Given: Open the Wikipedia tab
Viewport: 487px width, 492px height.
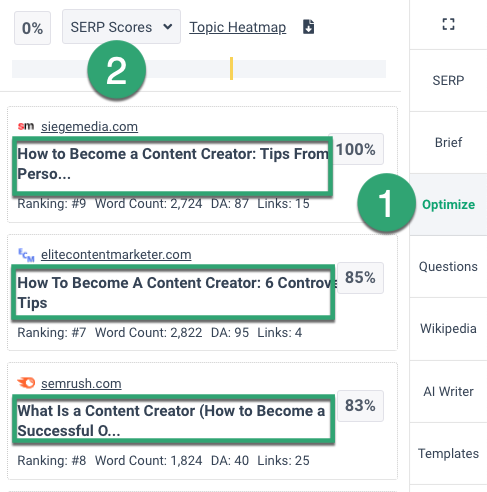Looking at the screenshot, I should [448, 329].
